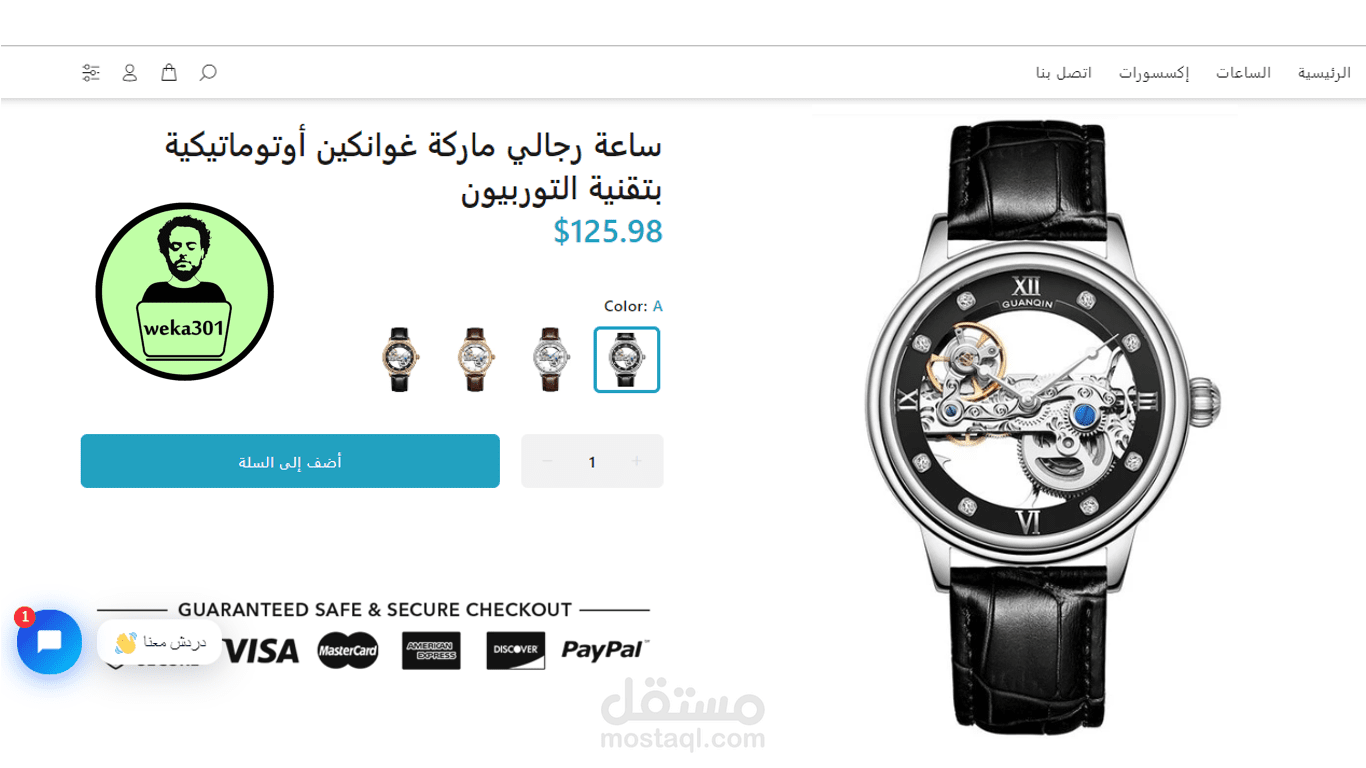Select the black strap gold watch color
1366x768 pixels.
tap(399, 360)
